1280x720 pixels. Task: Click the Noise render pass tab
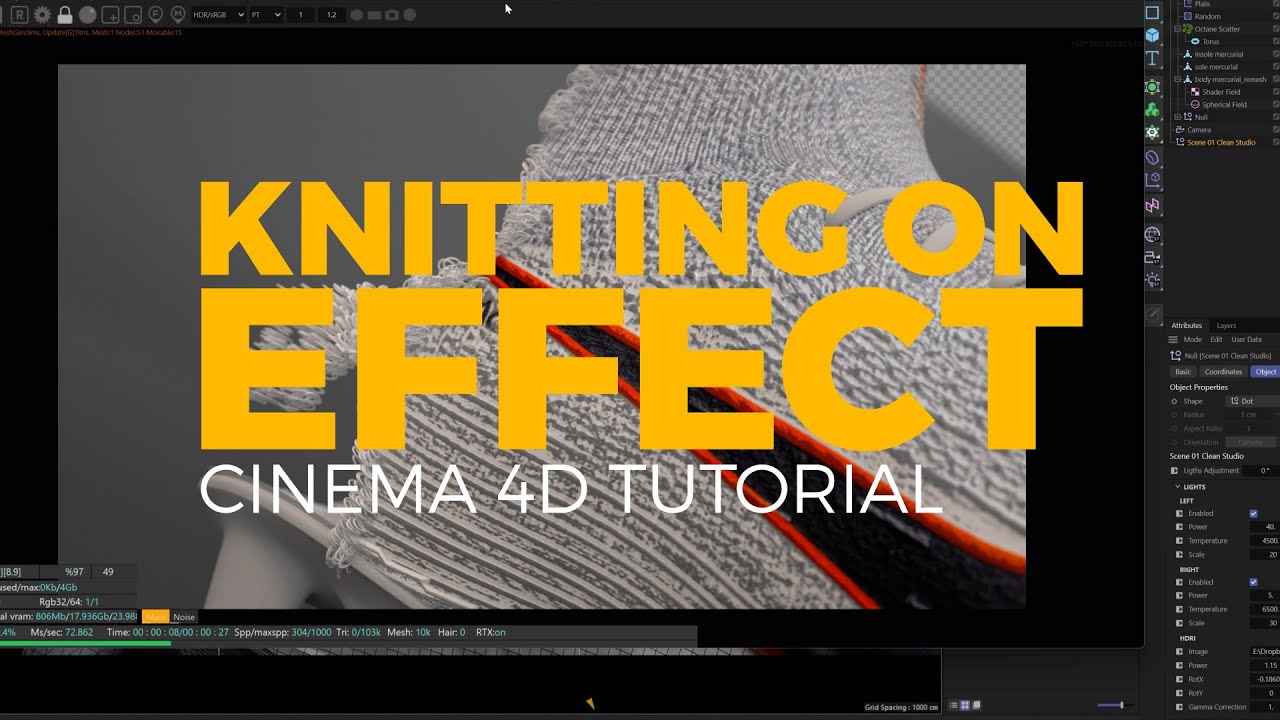point(184,617)
